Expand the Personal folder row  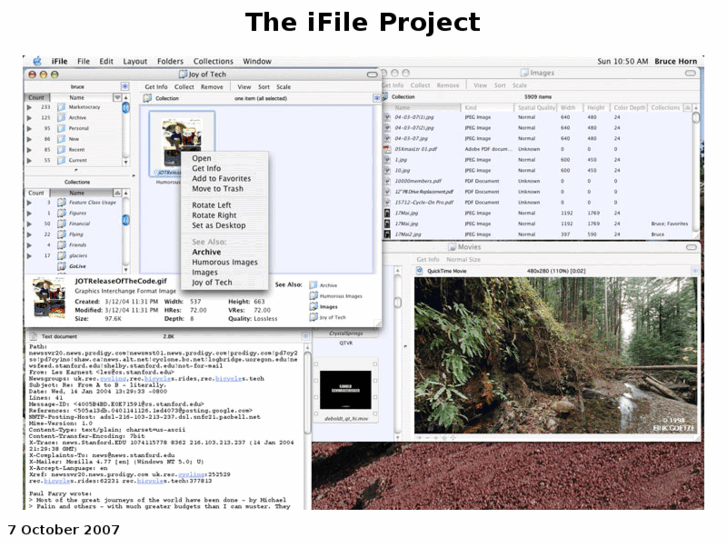point(30,128)
